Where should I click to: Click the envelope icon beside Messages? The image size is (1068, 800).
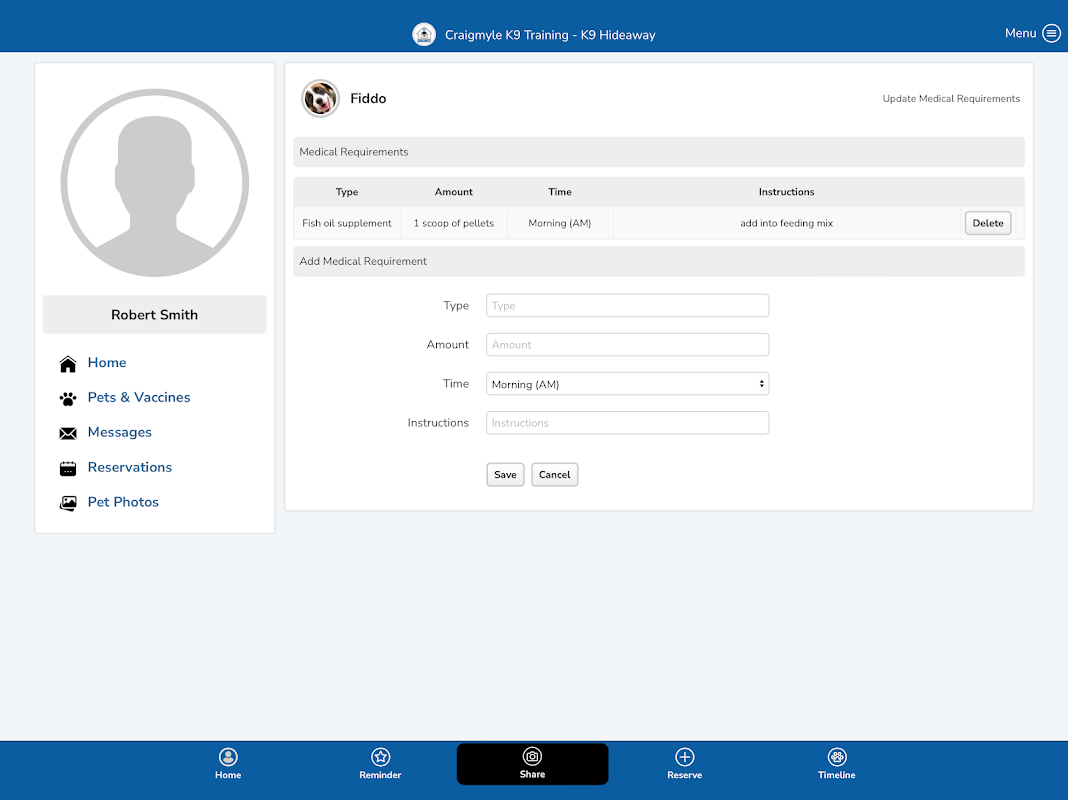click(x=68, y=434)
